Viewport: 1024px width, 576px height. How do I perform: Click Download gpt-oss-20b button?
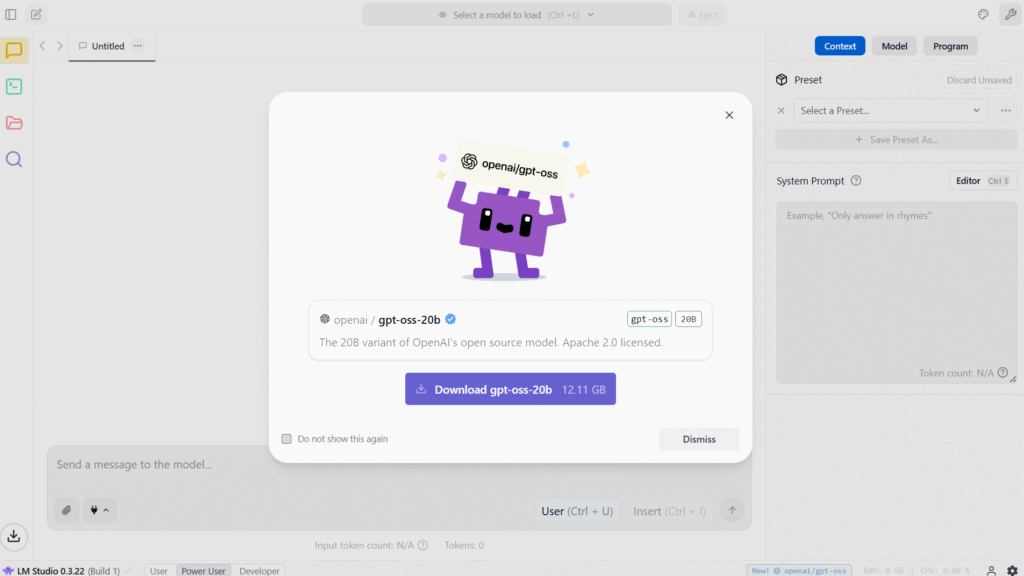tap(510, 390)
